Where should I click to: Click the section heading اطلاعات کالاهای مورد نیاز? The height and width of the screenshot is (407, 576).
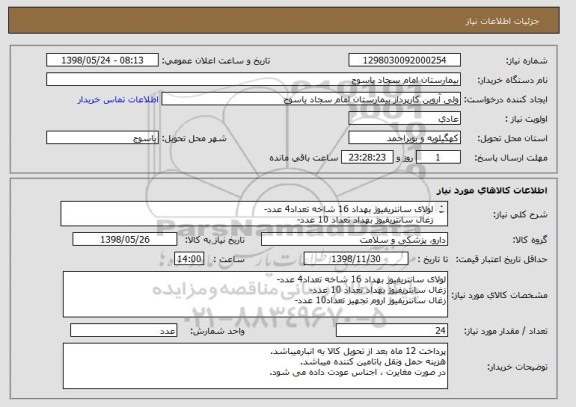tap(492, 190)
